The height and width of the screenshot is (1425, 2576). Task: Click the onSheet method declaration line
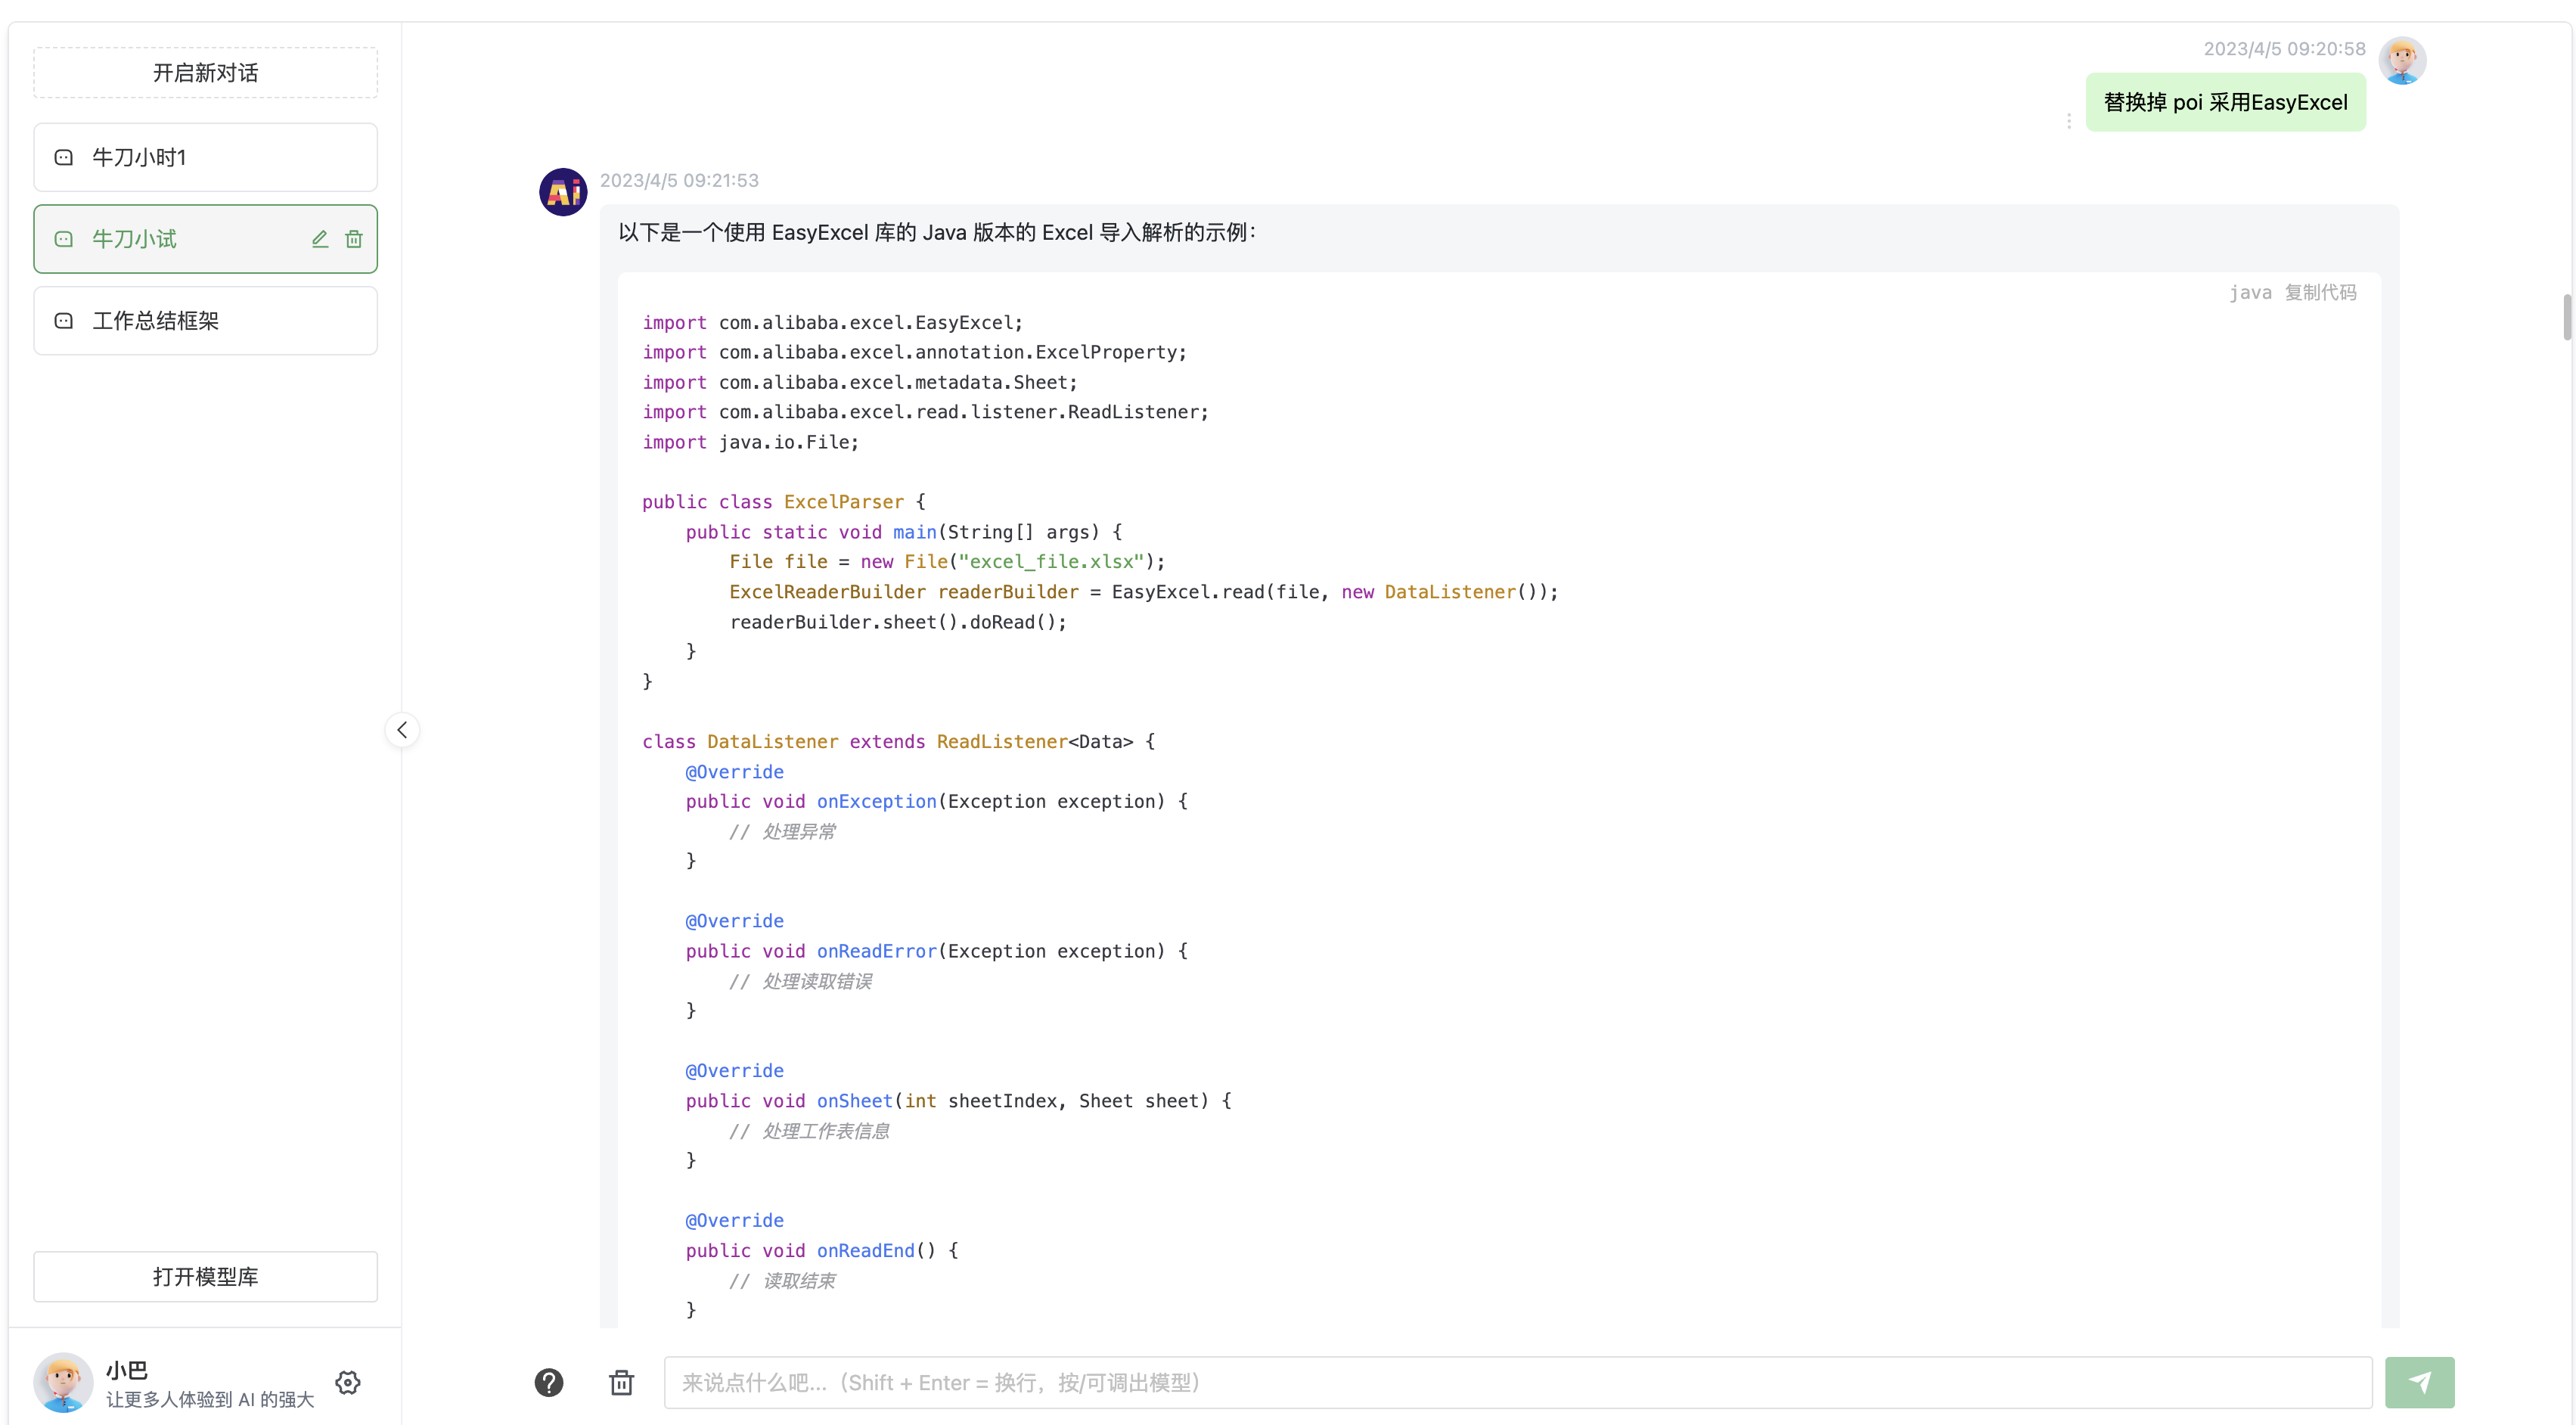[x=958, y=1101]
